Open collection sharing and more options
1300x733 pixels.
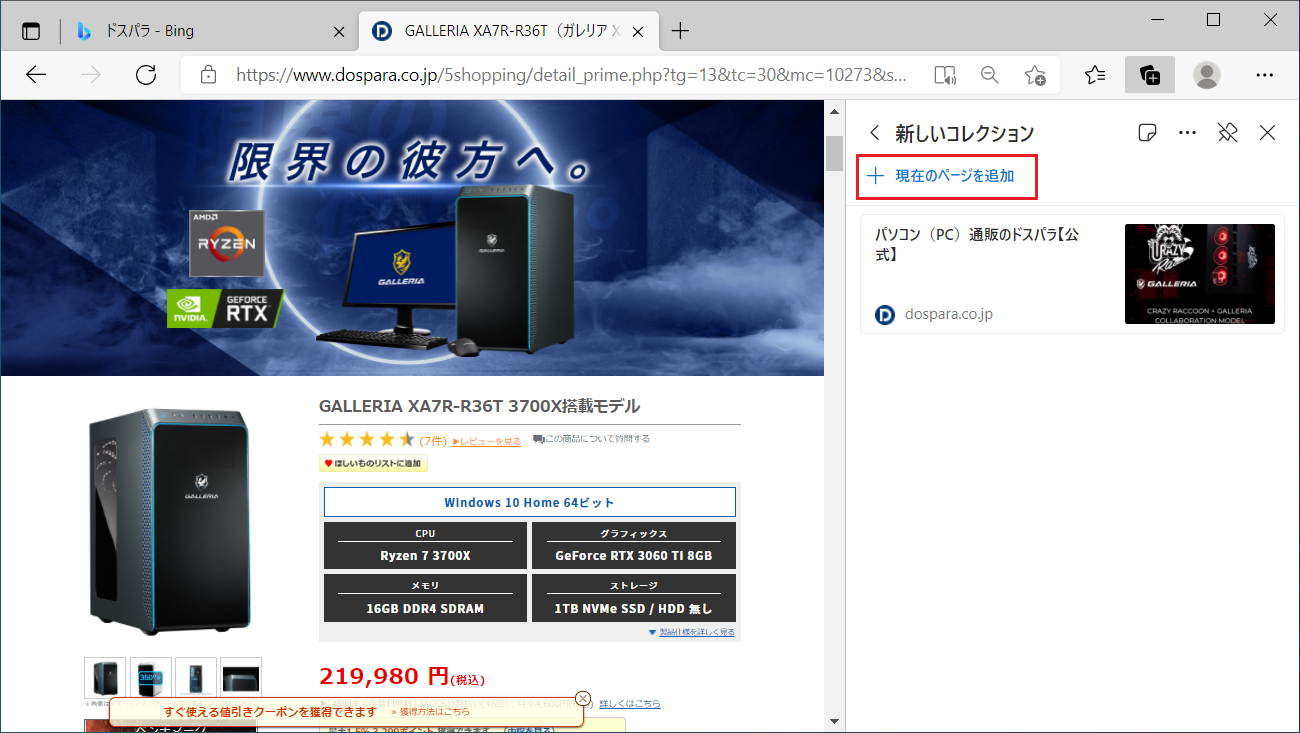(x=1188, y=132)
